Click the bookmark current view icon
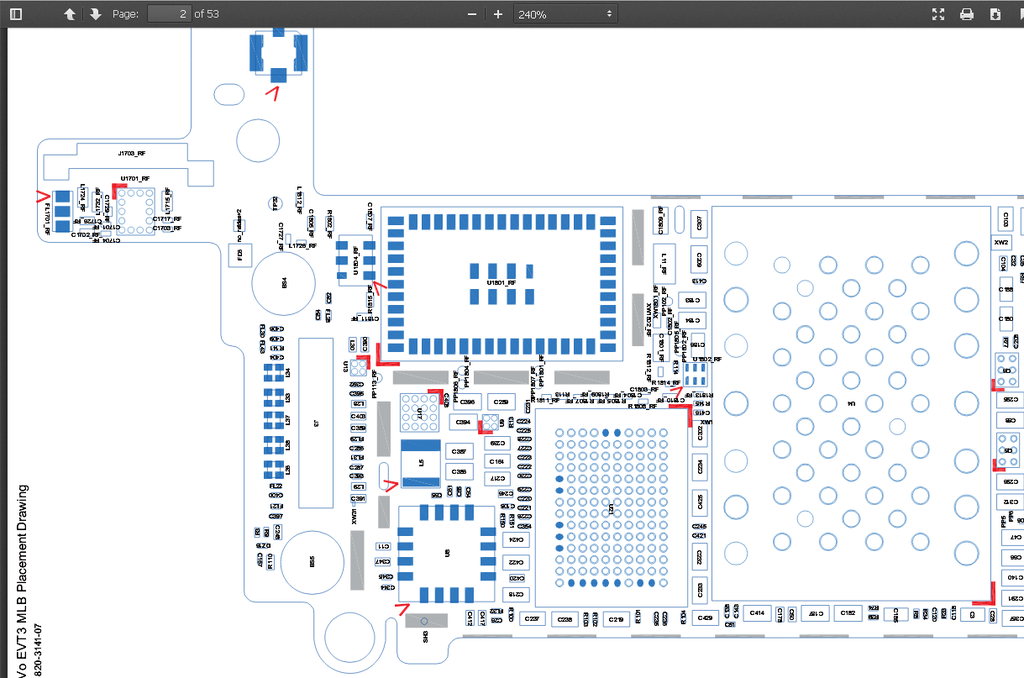1024x678 pixels. point(1018,14)
